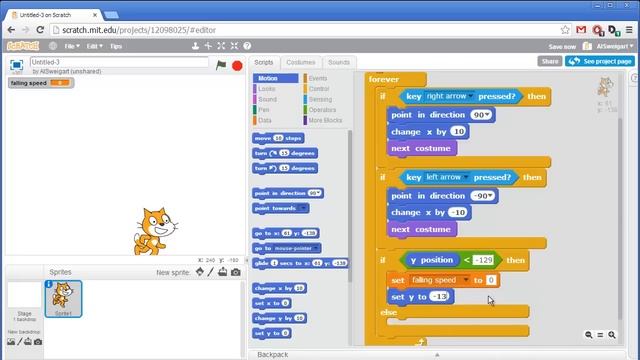
Task: Click See project page button
Action: tap(600, 61)
